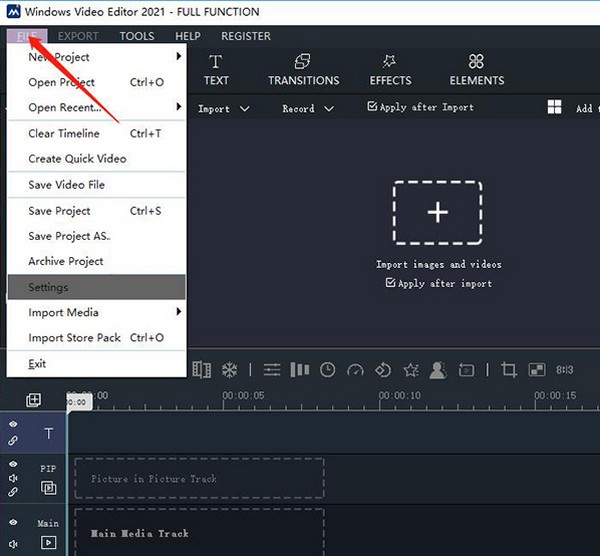Hide the text track using eye icon
This screenshot has height=556, width=600.
[x=13, y=425]
